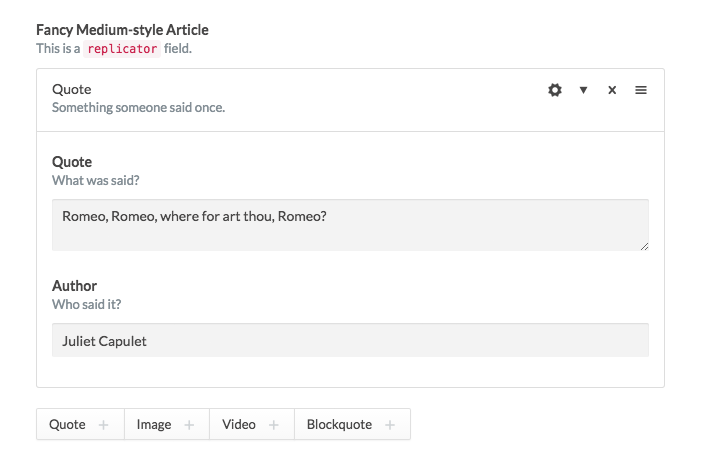The height and width of the screenshot is (472, 705).
Task: Click the red replicator code label
Action: (x=122, y=48)
